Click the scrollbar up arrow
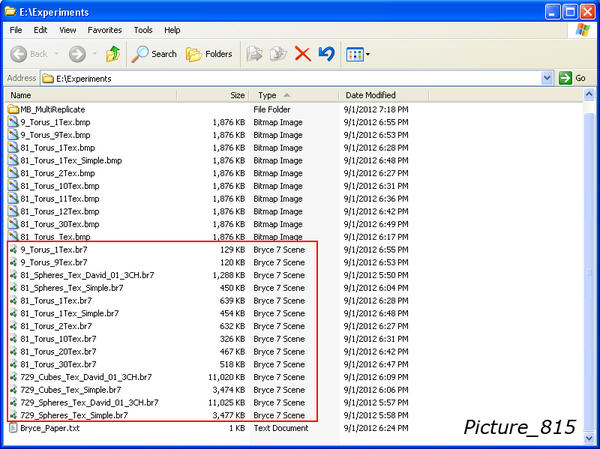 click(589, 94)
